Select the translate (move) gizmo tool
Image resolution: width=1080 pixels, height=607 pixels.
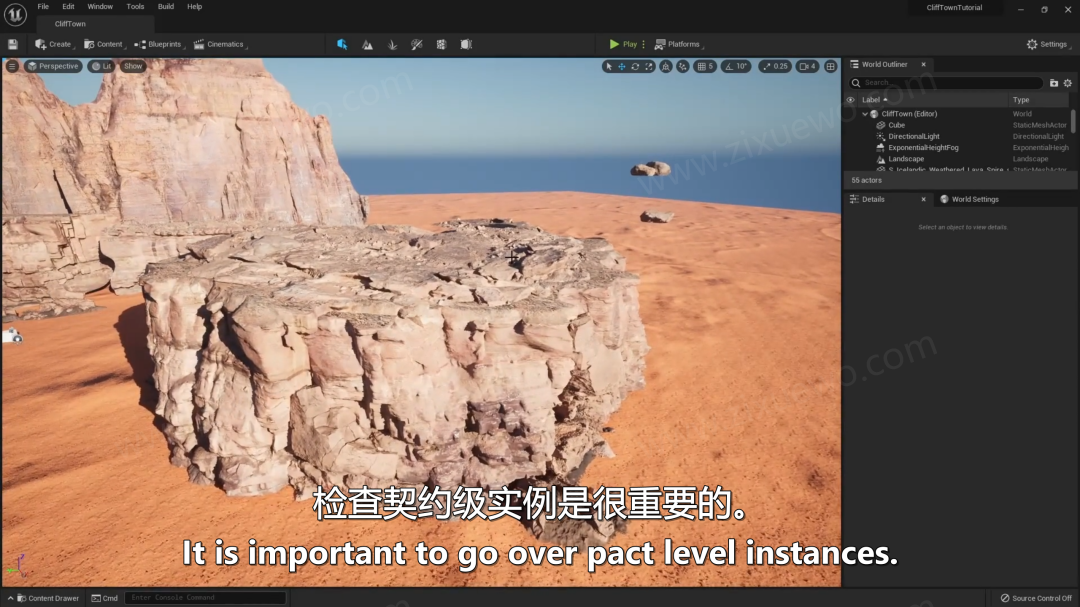[621, 66]
